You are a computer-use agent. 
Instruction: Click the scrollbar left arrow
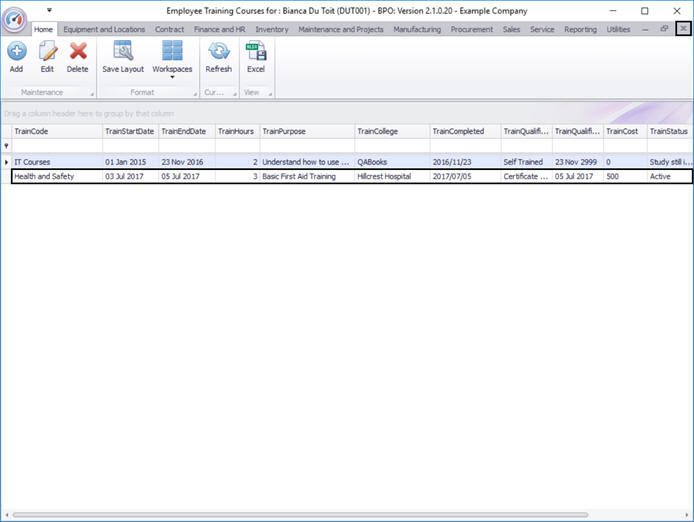[x=6, y=515]
